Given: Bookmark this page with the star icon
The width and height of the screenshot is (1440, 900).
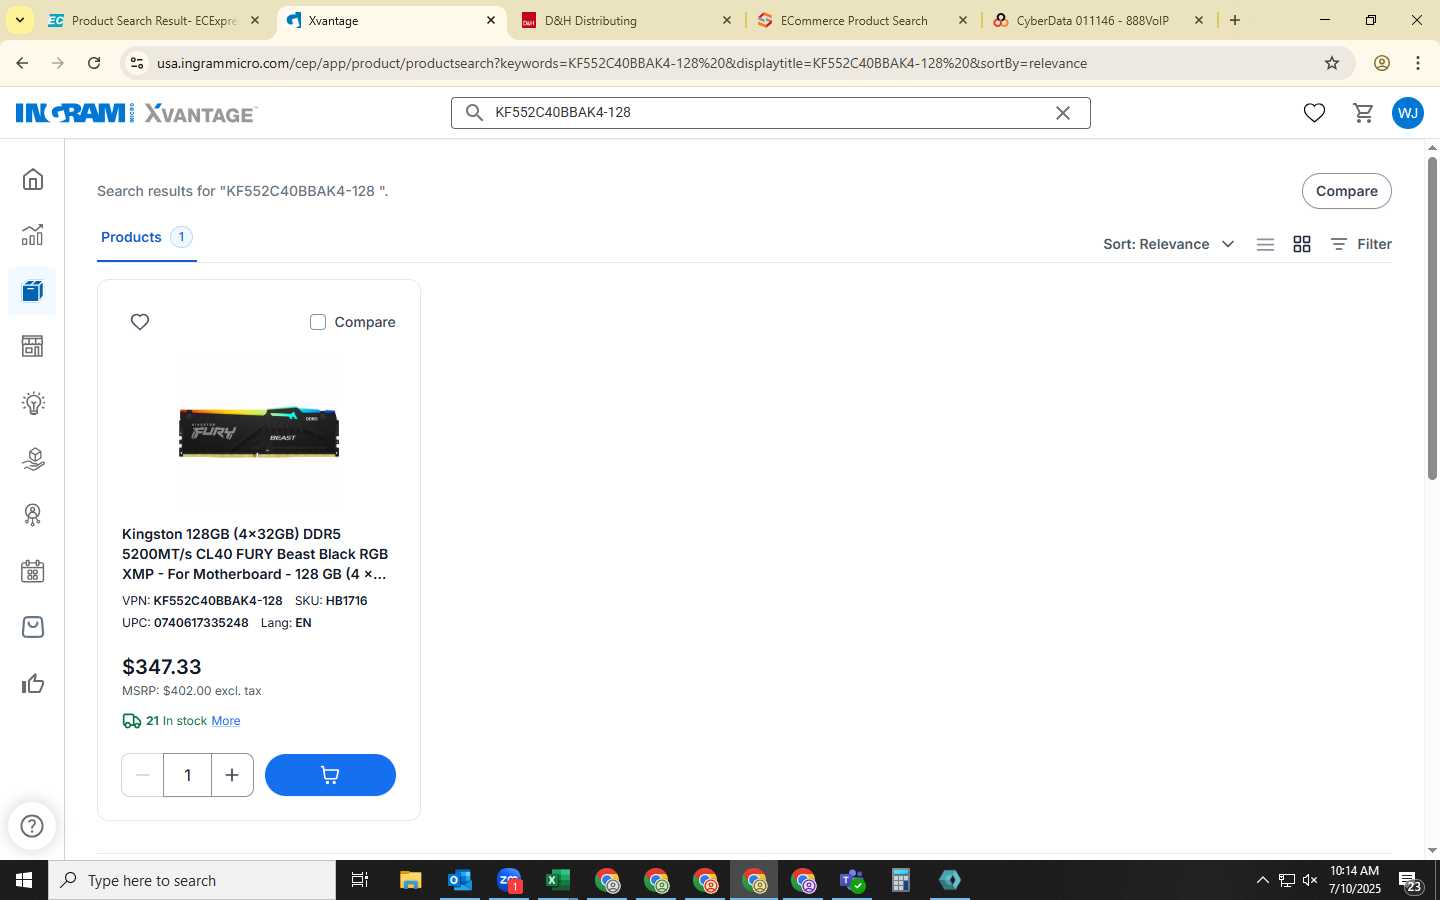Looking at the screenshot, I should (x=1332, y=63).
